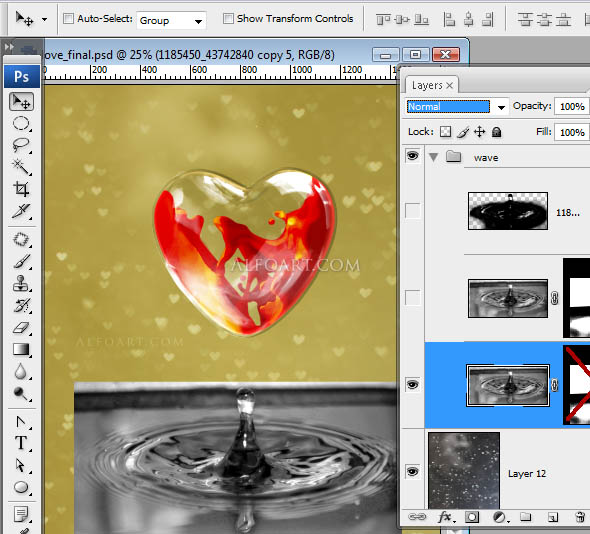The image size is (590, 534).
Task: Create new fill or adjustment layer
Action: point(500,517)
